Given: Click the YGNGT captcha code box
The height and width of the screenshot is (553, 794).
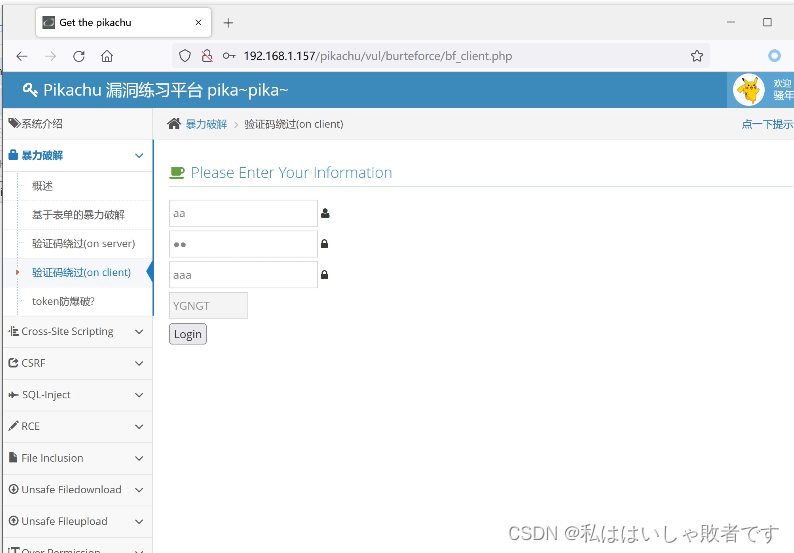Looking at the screenshot, I should point(208,305).
